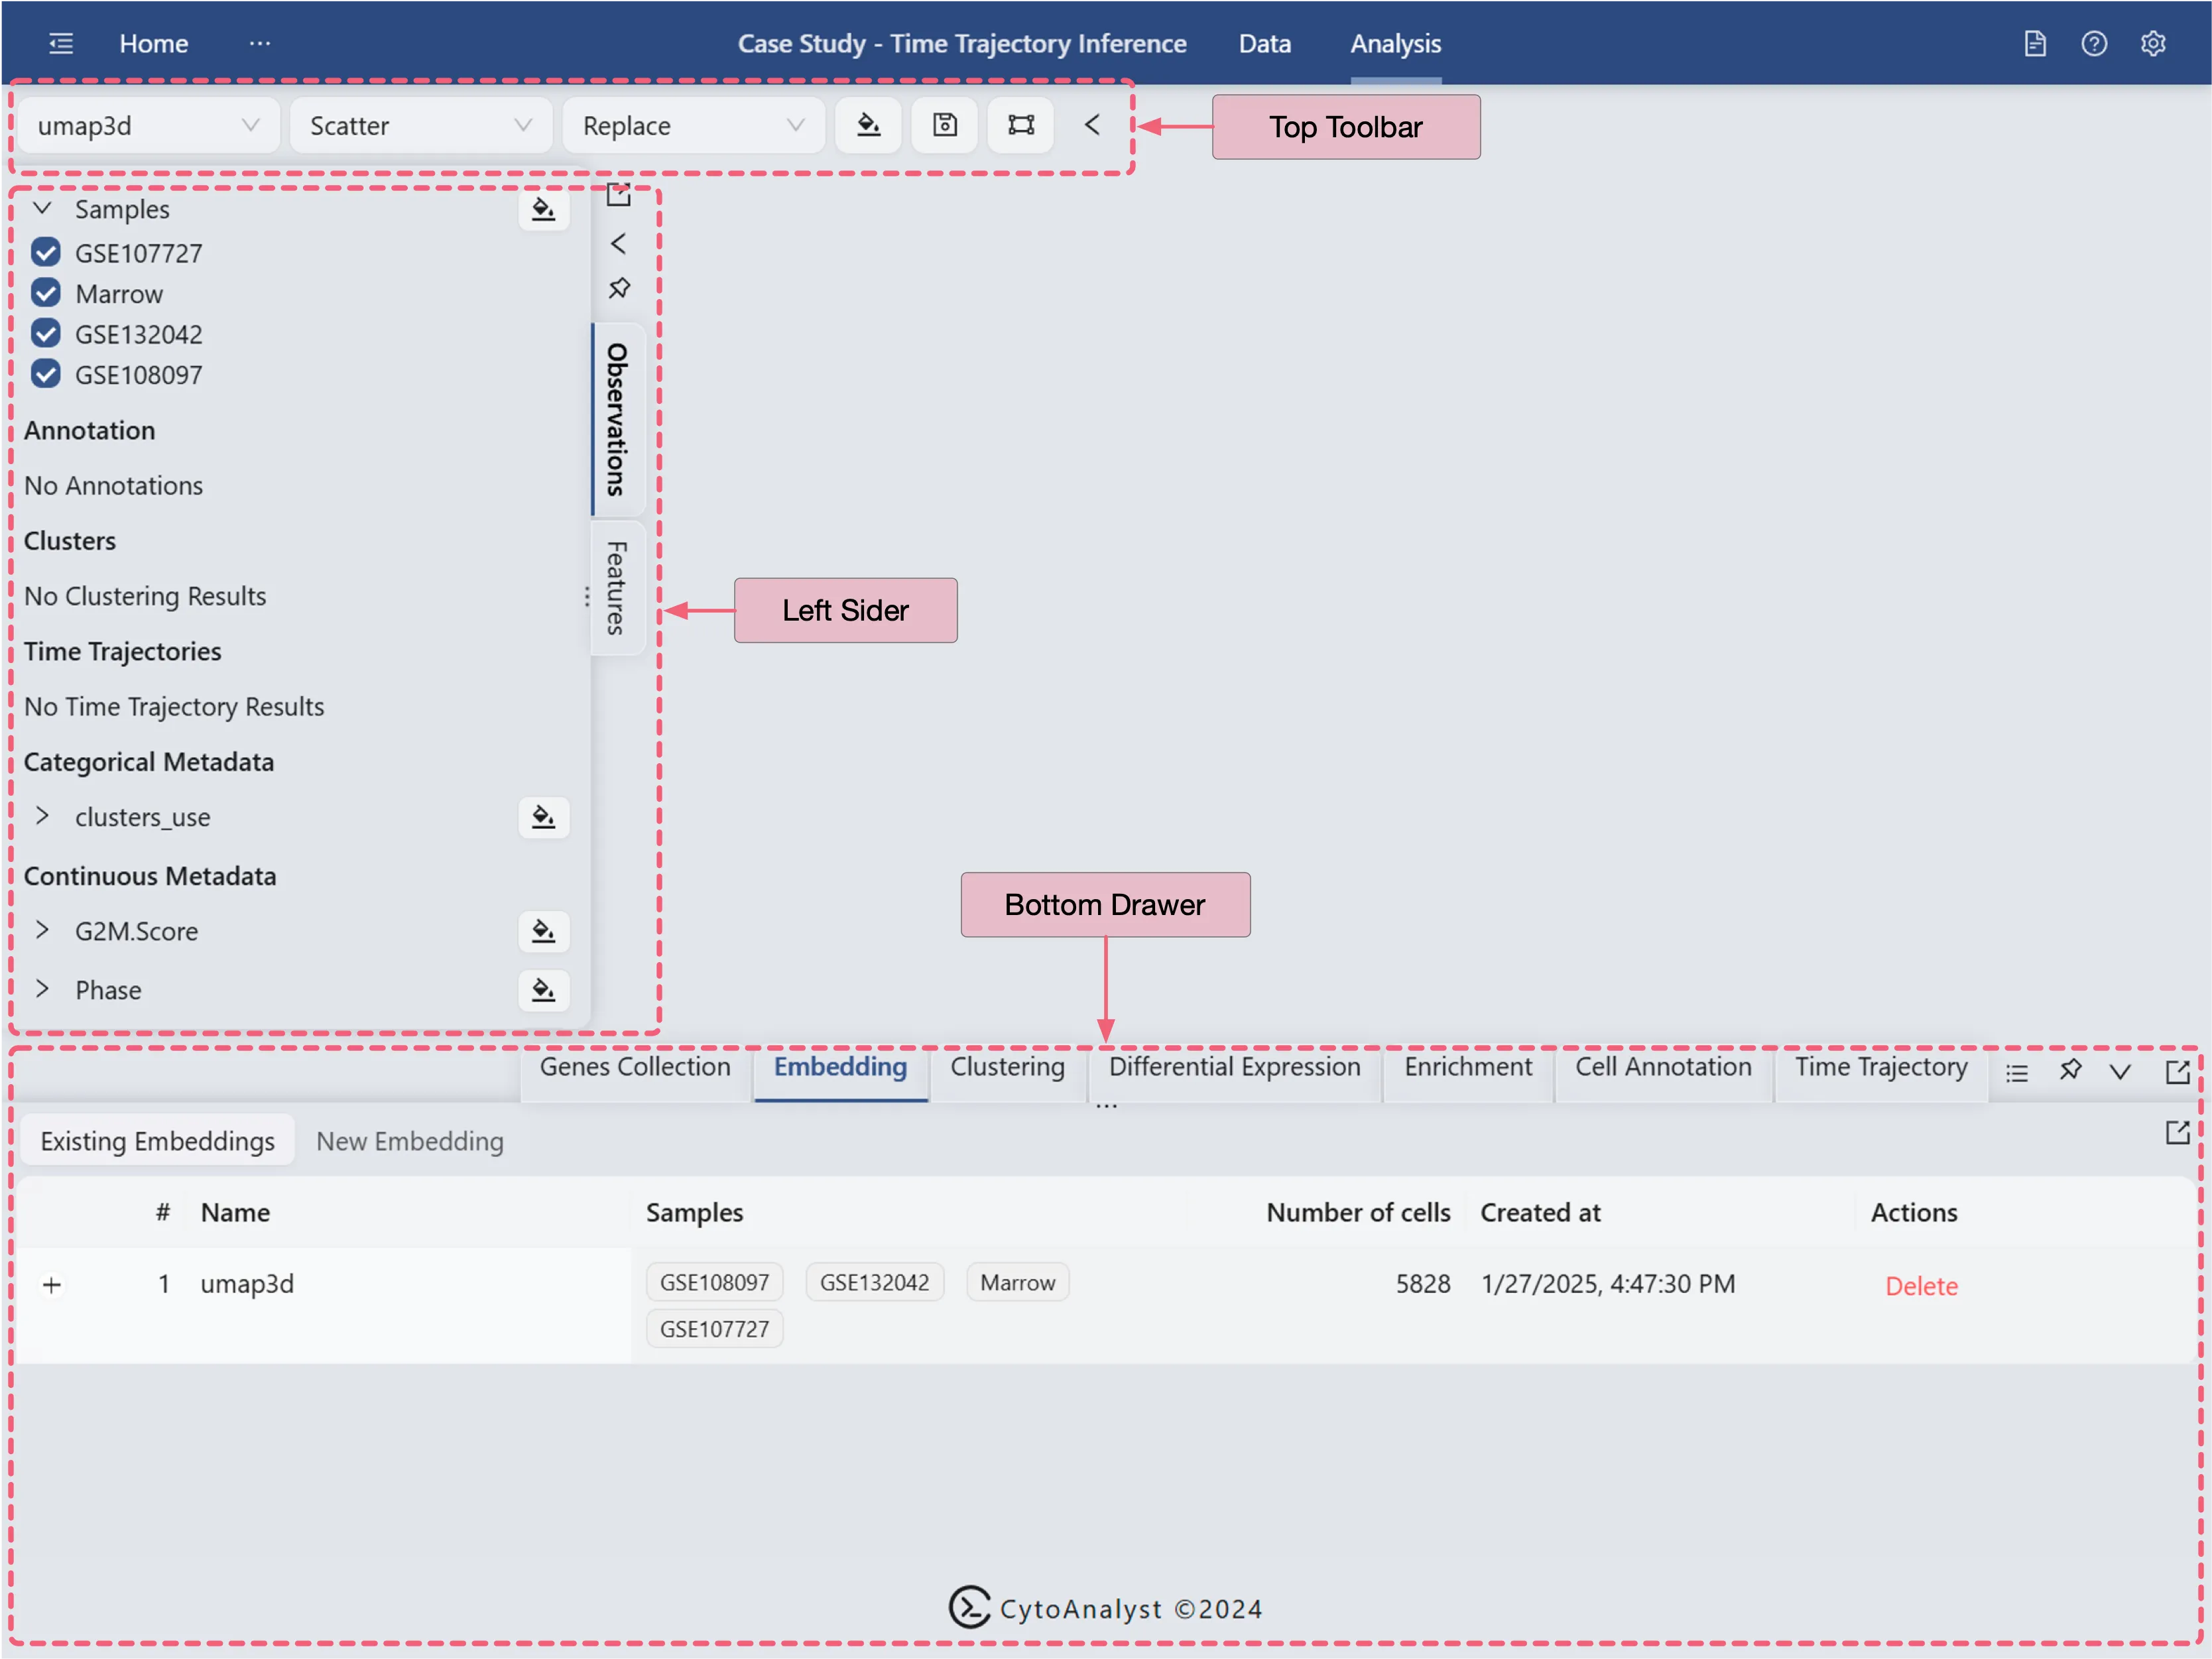Open the Features side tab

click(x=616, y=588)
